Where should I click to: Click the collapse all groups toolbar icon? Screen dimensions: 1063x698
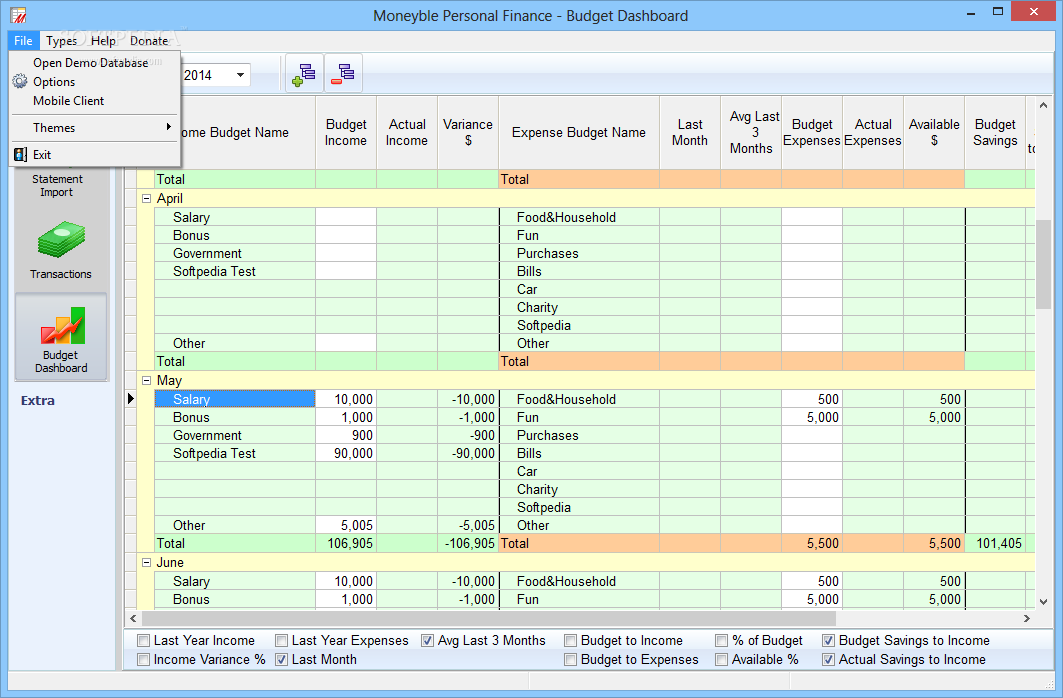344,73
